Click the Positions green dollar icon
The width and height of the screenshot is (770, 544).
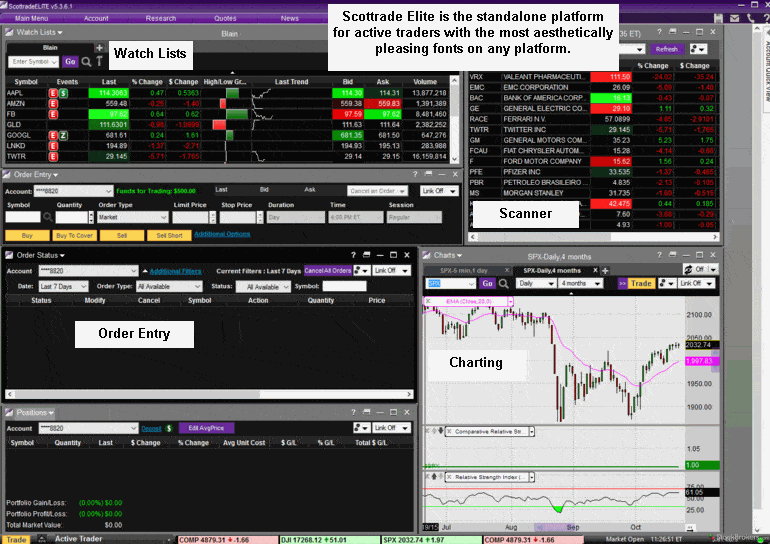pyautogui.click(x=169, y=428)
